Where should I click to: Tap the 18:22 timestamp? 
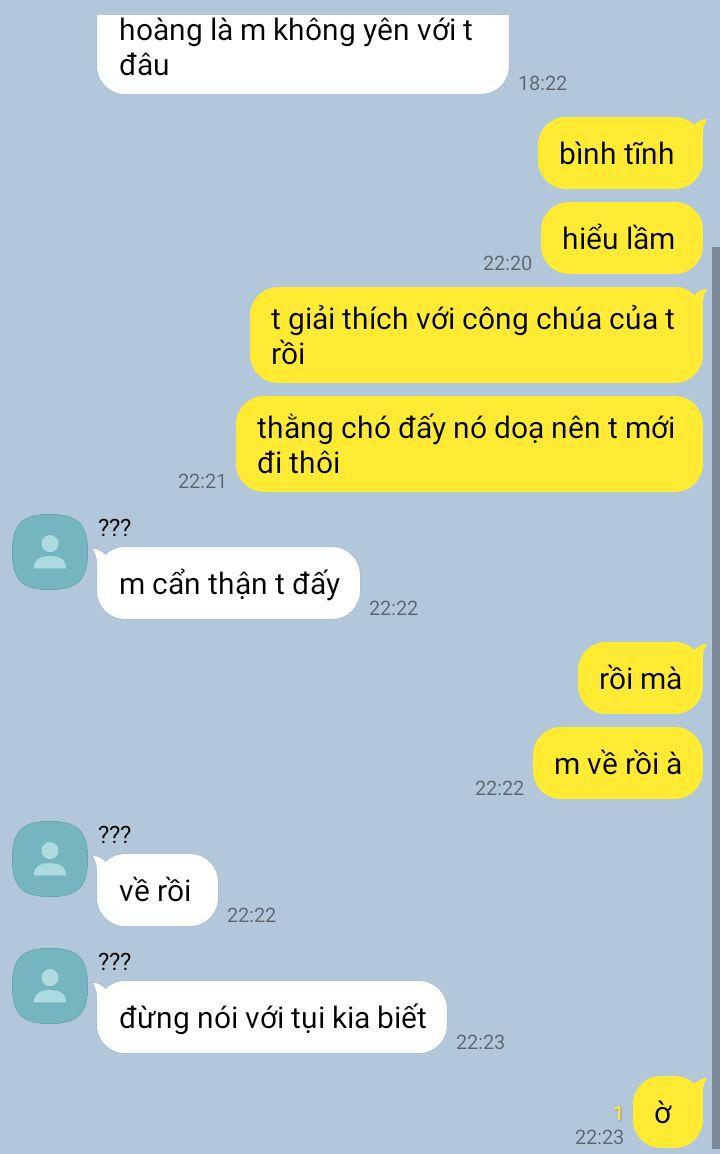543,83
